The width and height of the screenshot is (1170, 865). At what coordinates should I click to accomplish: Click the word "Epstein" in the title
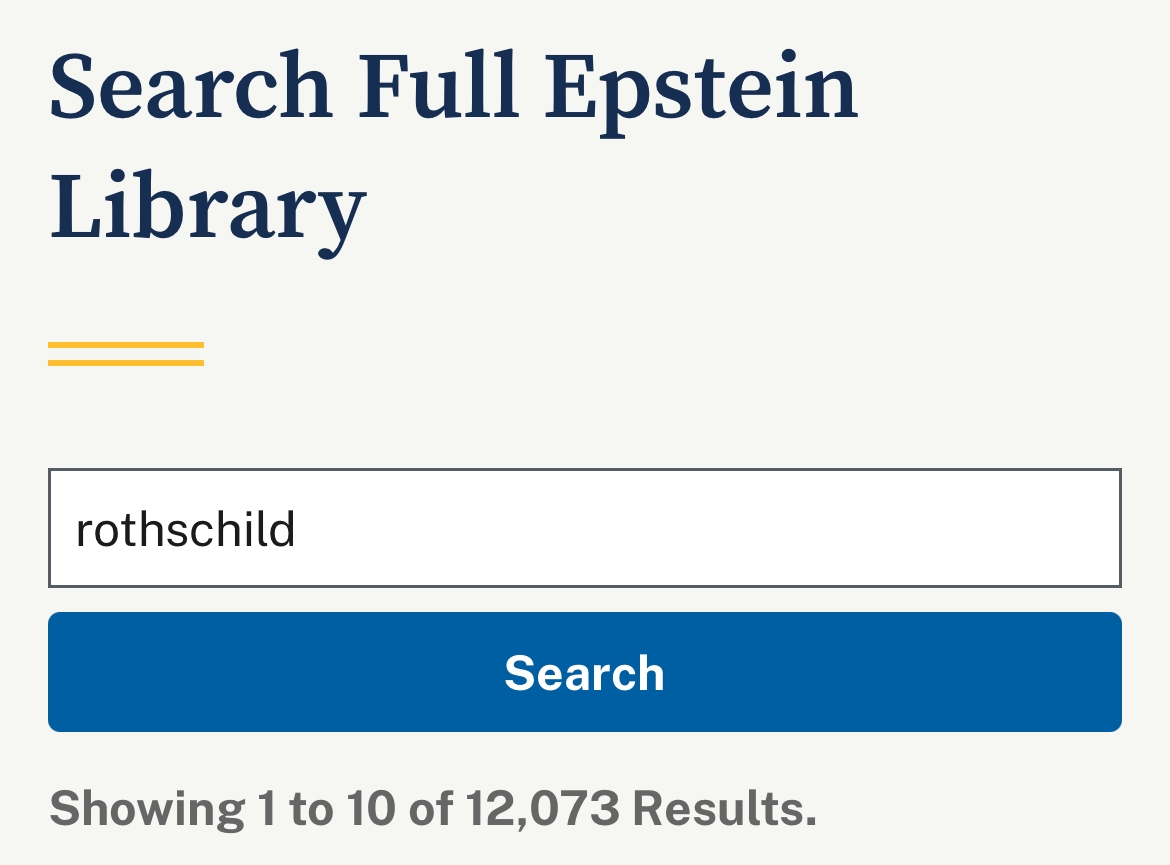(x=701, y=88)
